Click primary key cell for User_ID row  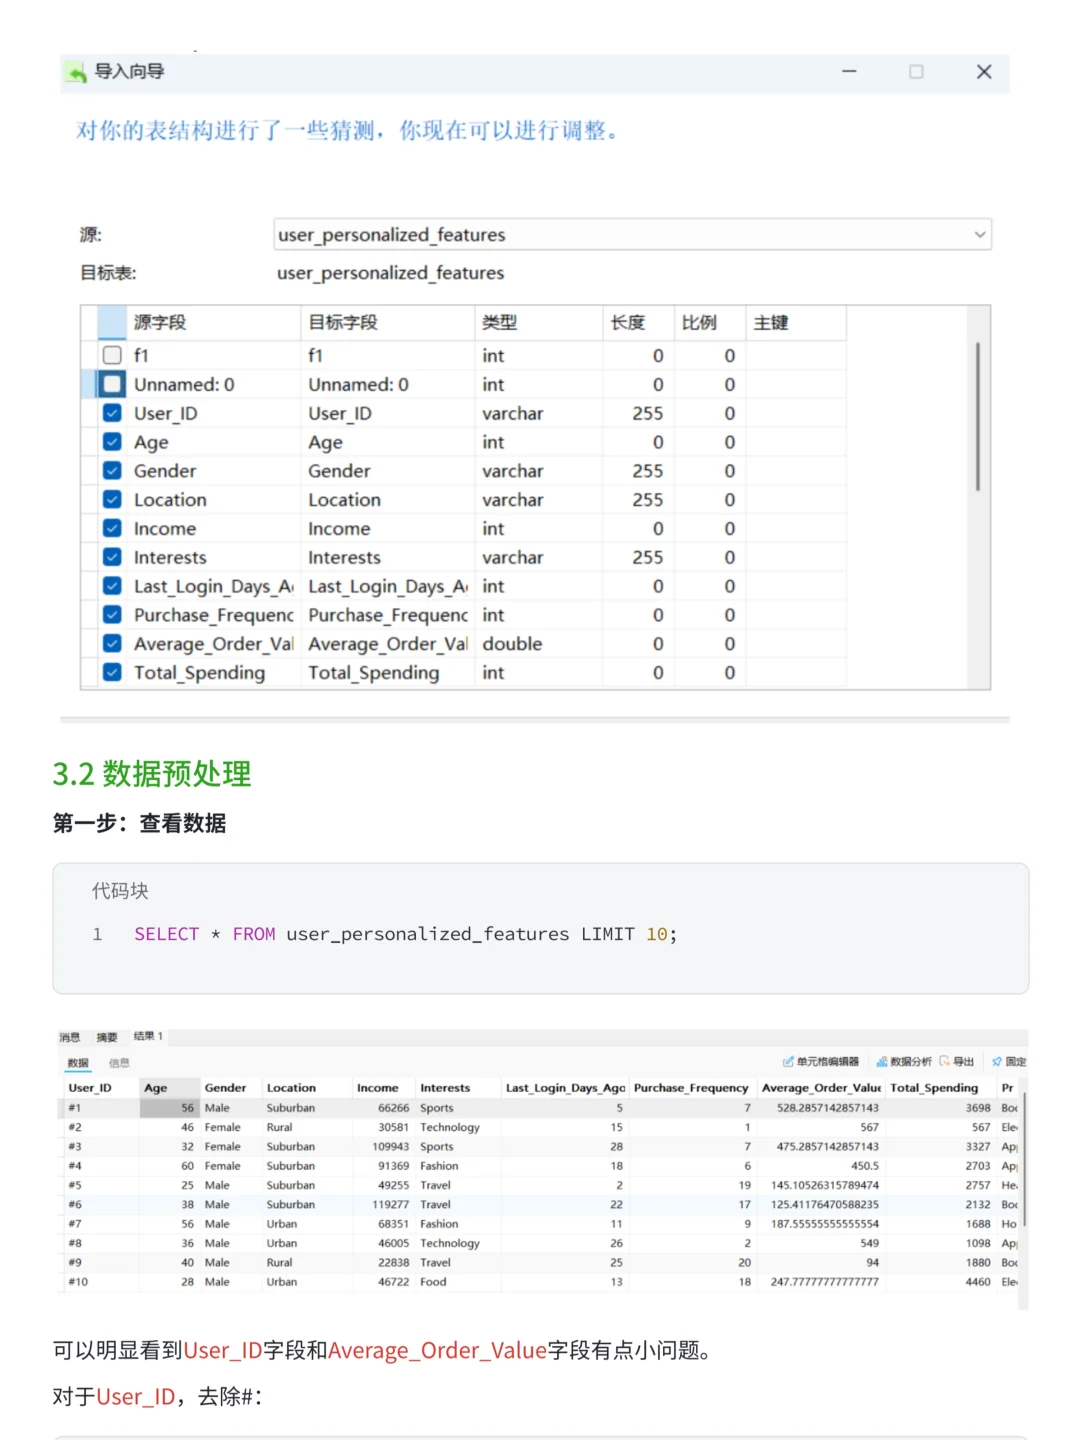[796, 413]
